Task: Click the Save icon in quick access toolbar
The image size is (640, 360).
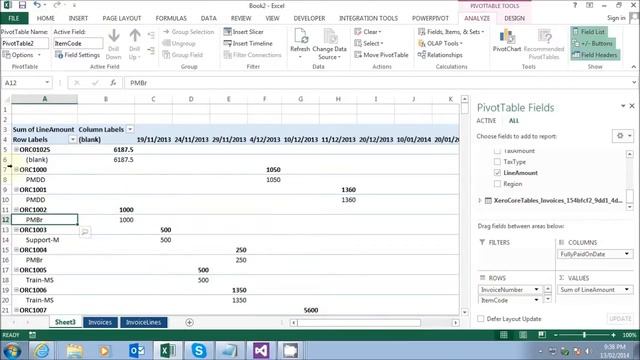Action: point(22,5)
